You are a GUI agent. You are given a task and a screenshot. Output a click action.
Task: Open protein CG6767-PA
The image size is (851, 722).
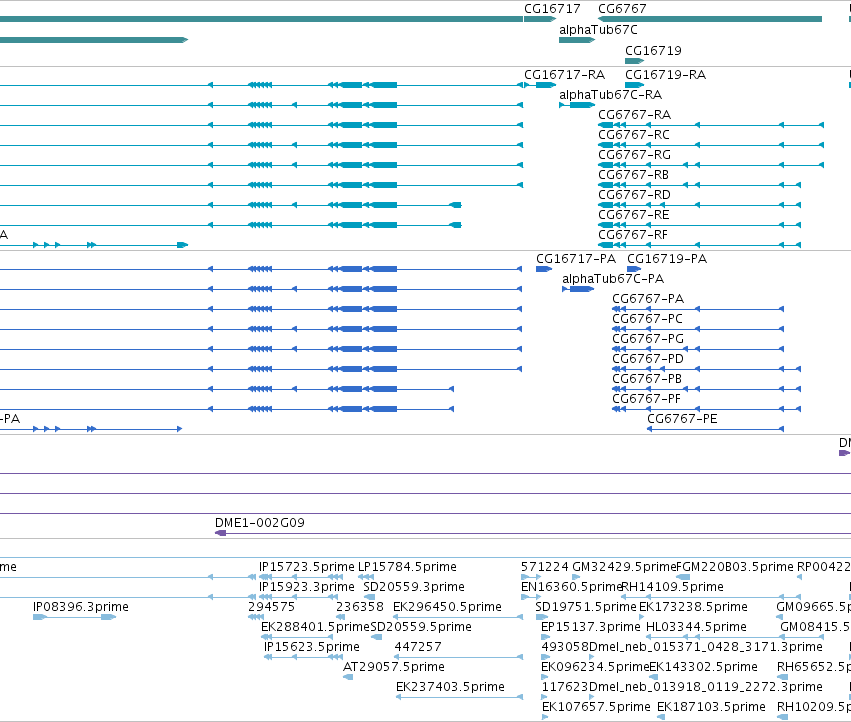[647, 299]
